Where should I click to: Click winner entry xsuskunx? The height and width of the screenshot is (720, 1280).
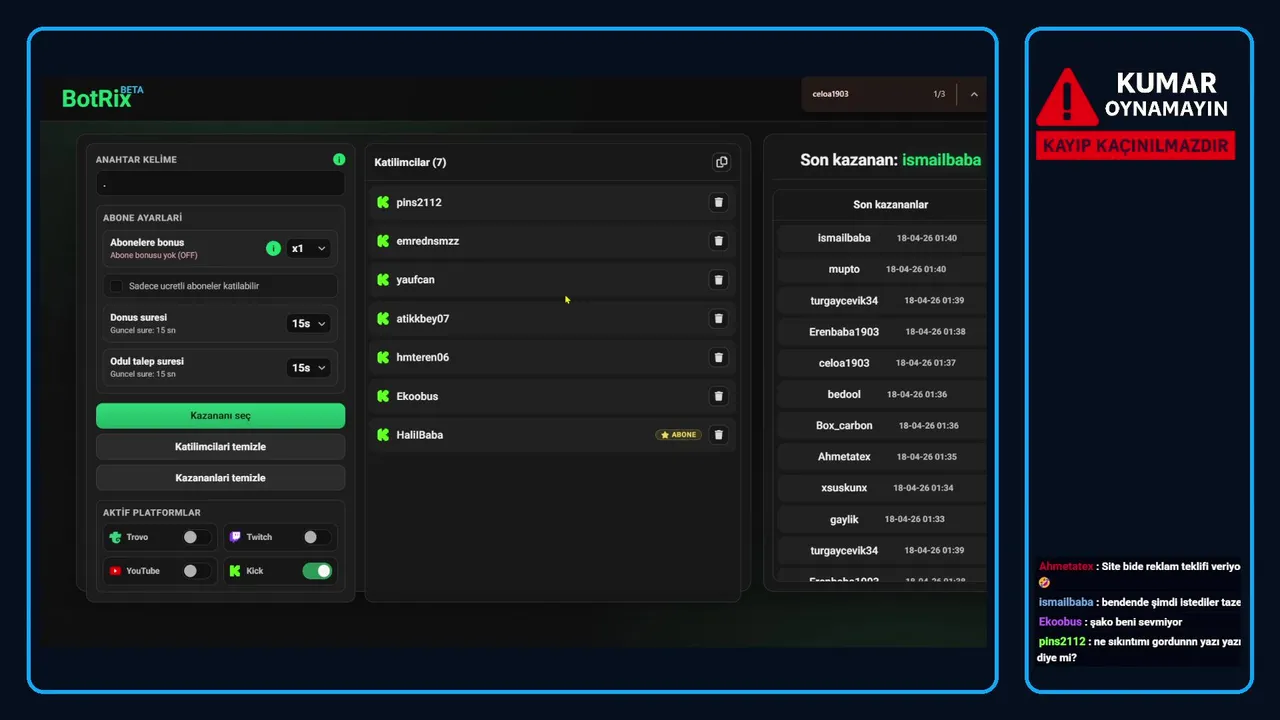(x=882, y=488)
